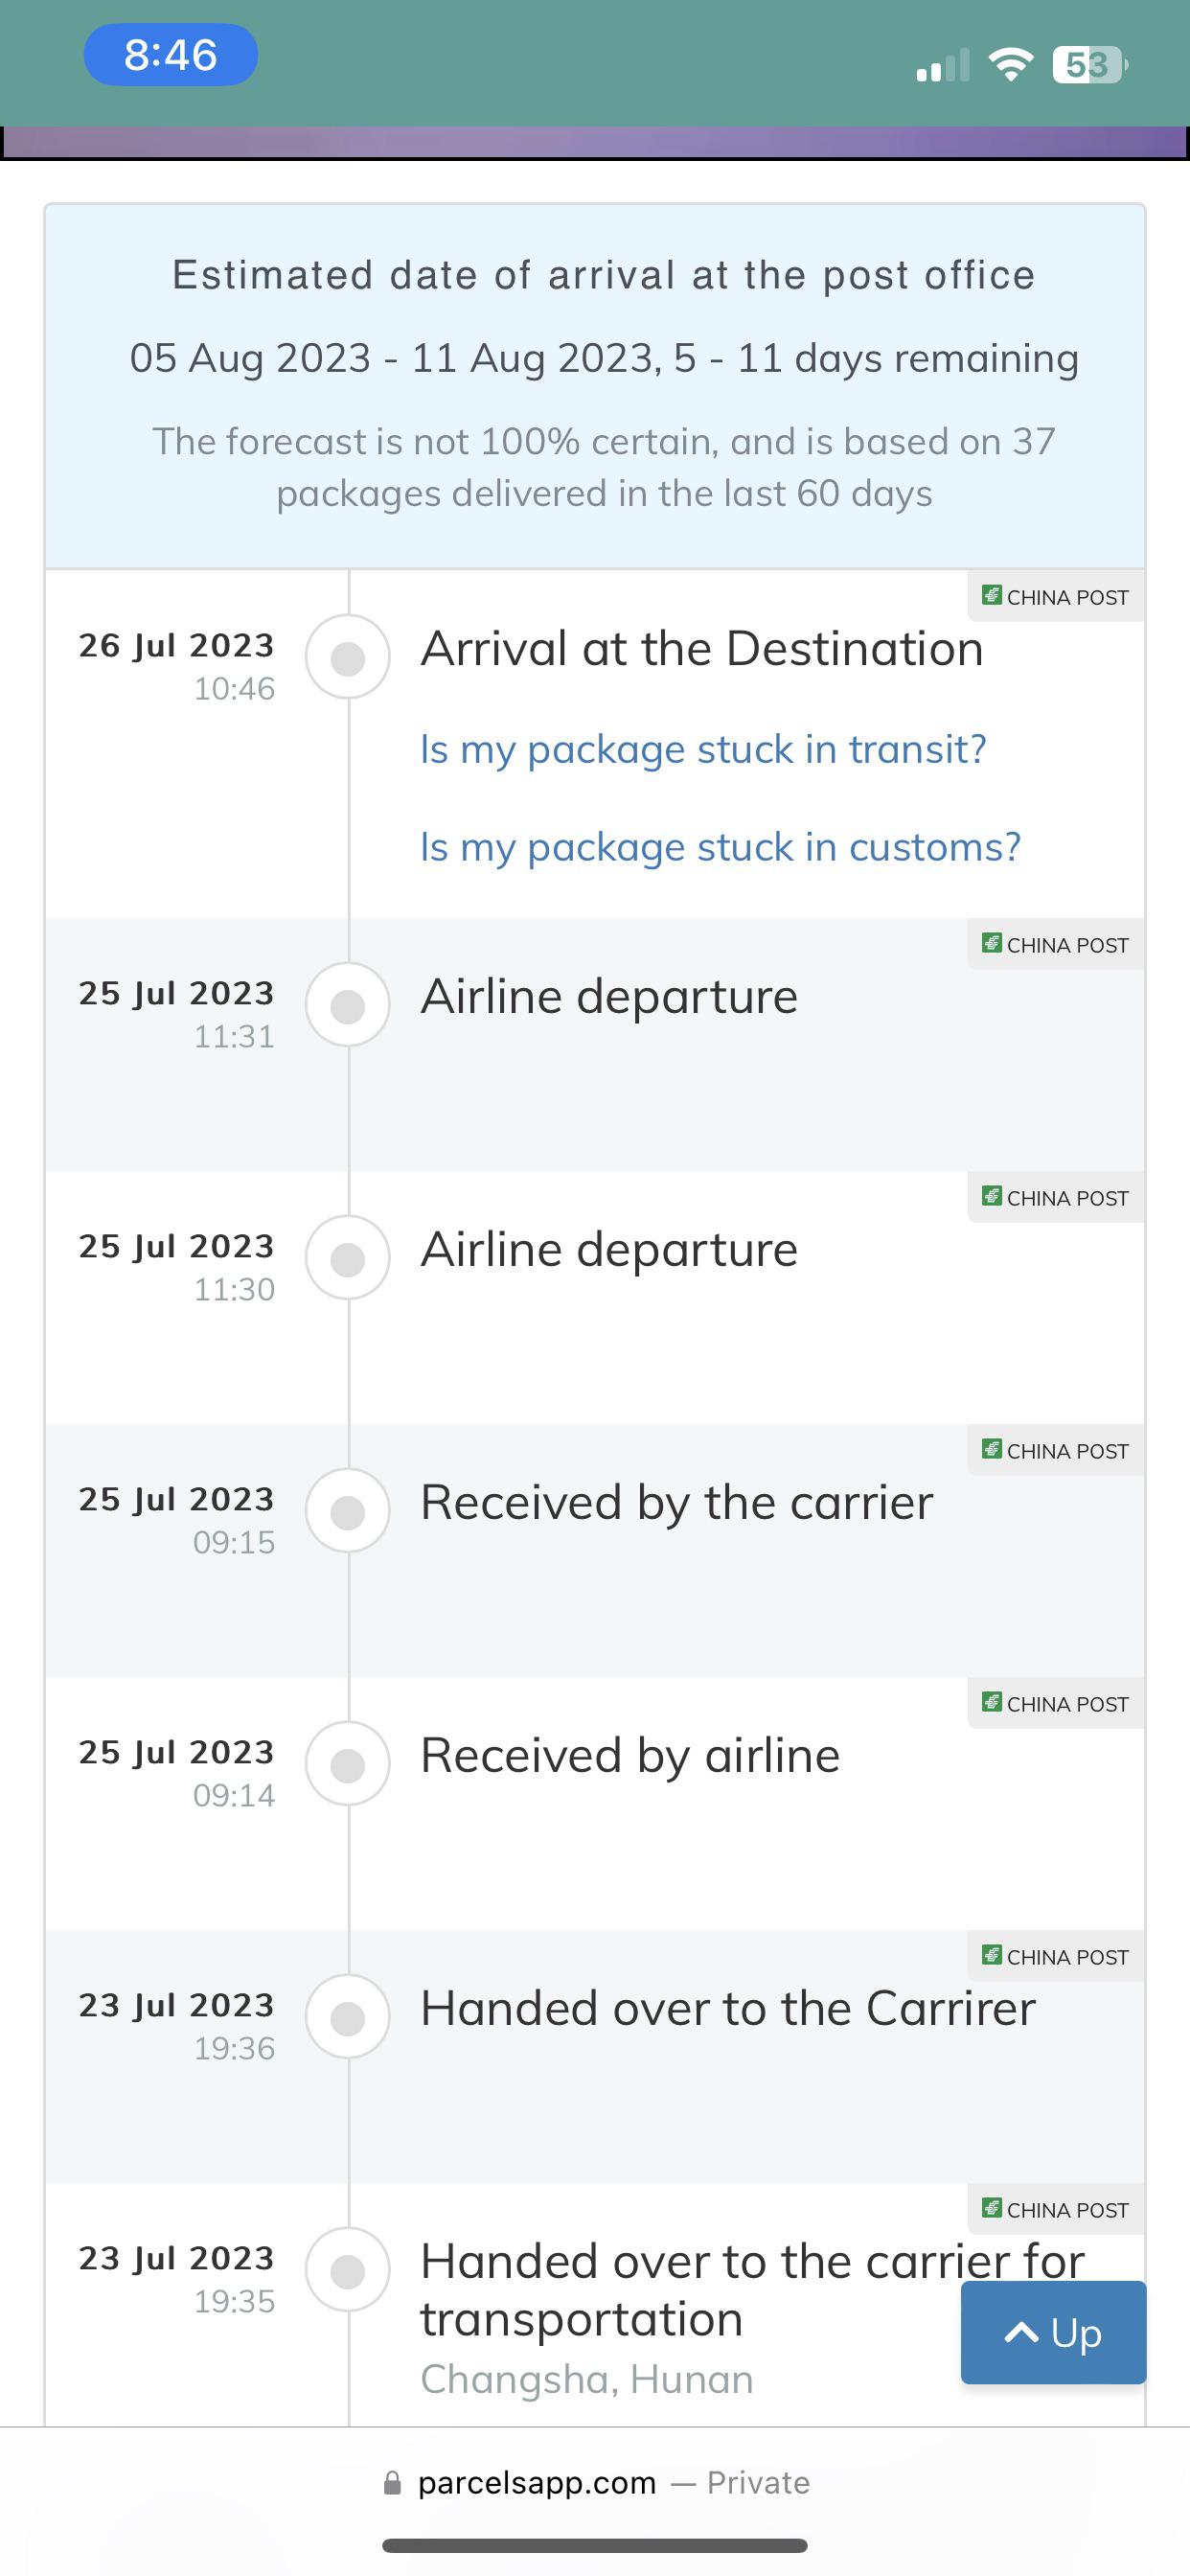Tap the padlock icon before parcelsapp.com
1190x2576 pixels.
[x=390, y=2483]
